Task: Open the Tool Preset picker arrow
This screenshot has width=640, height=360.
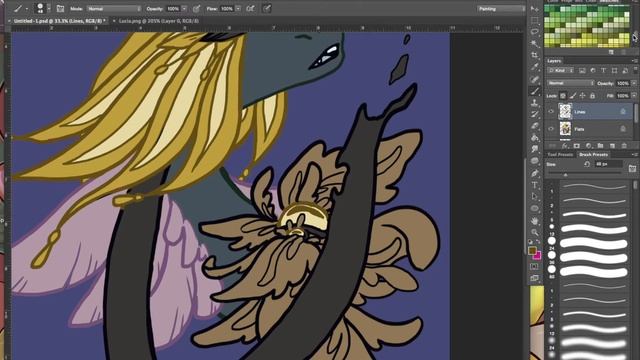Action: [27, 9]
